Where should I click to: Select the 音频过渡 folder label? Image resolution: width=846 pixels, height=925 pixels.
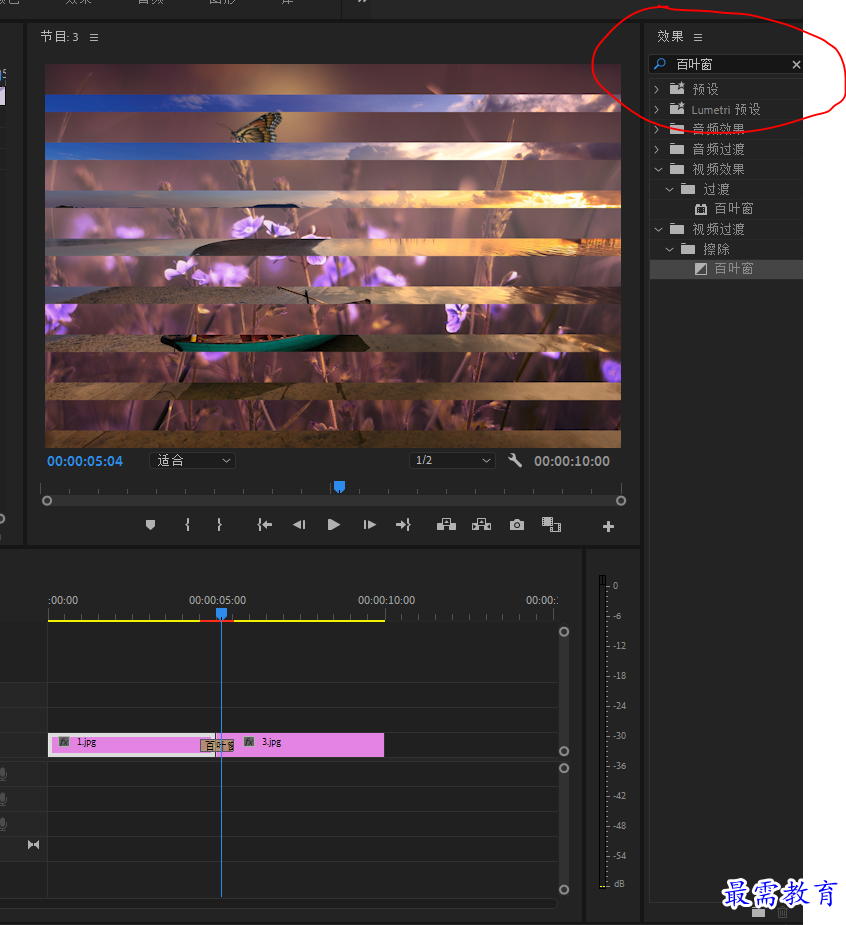718,149
